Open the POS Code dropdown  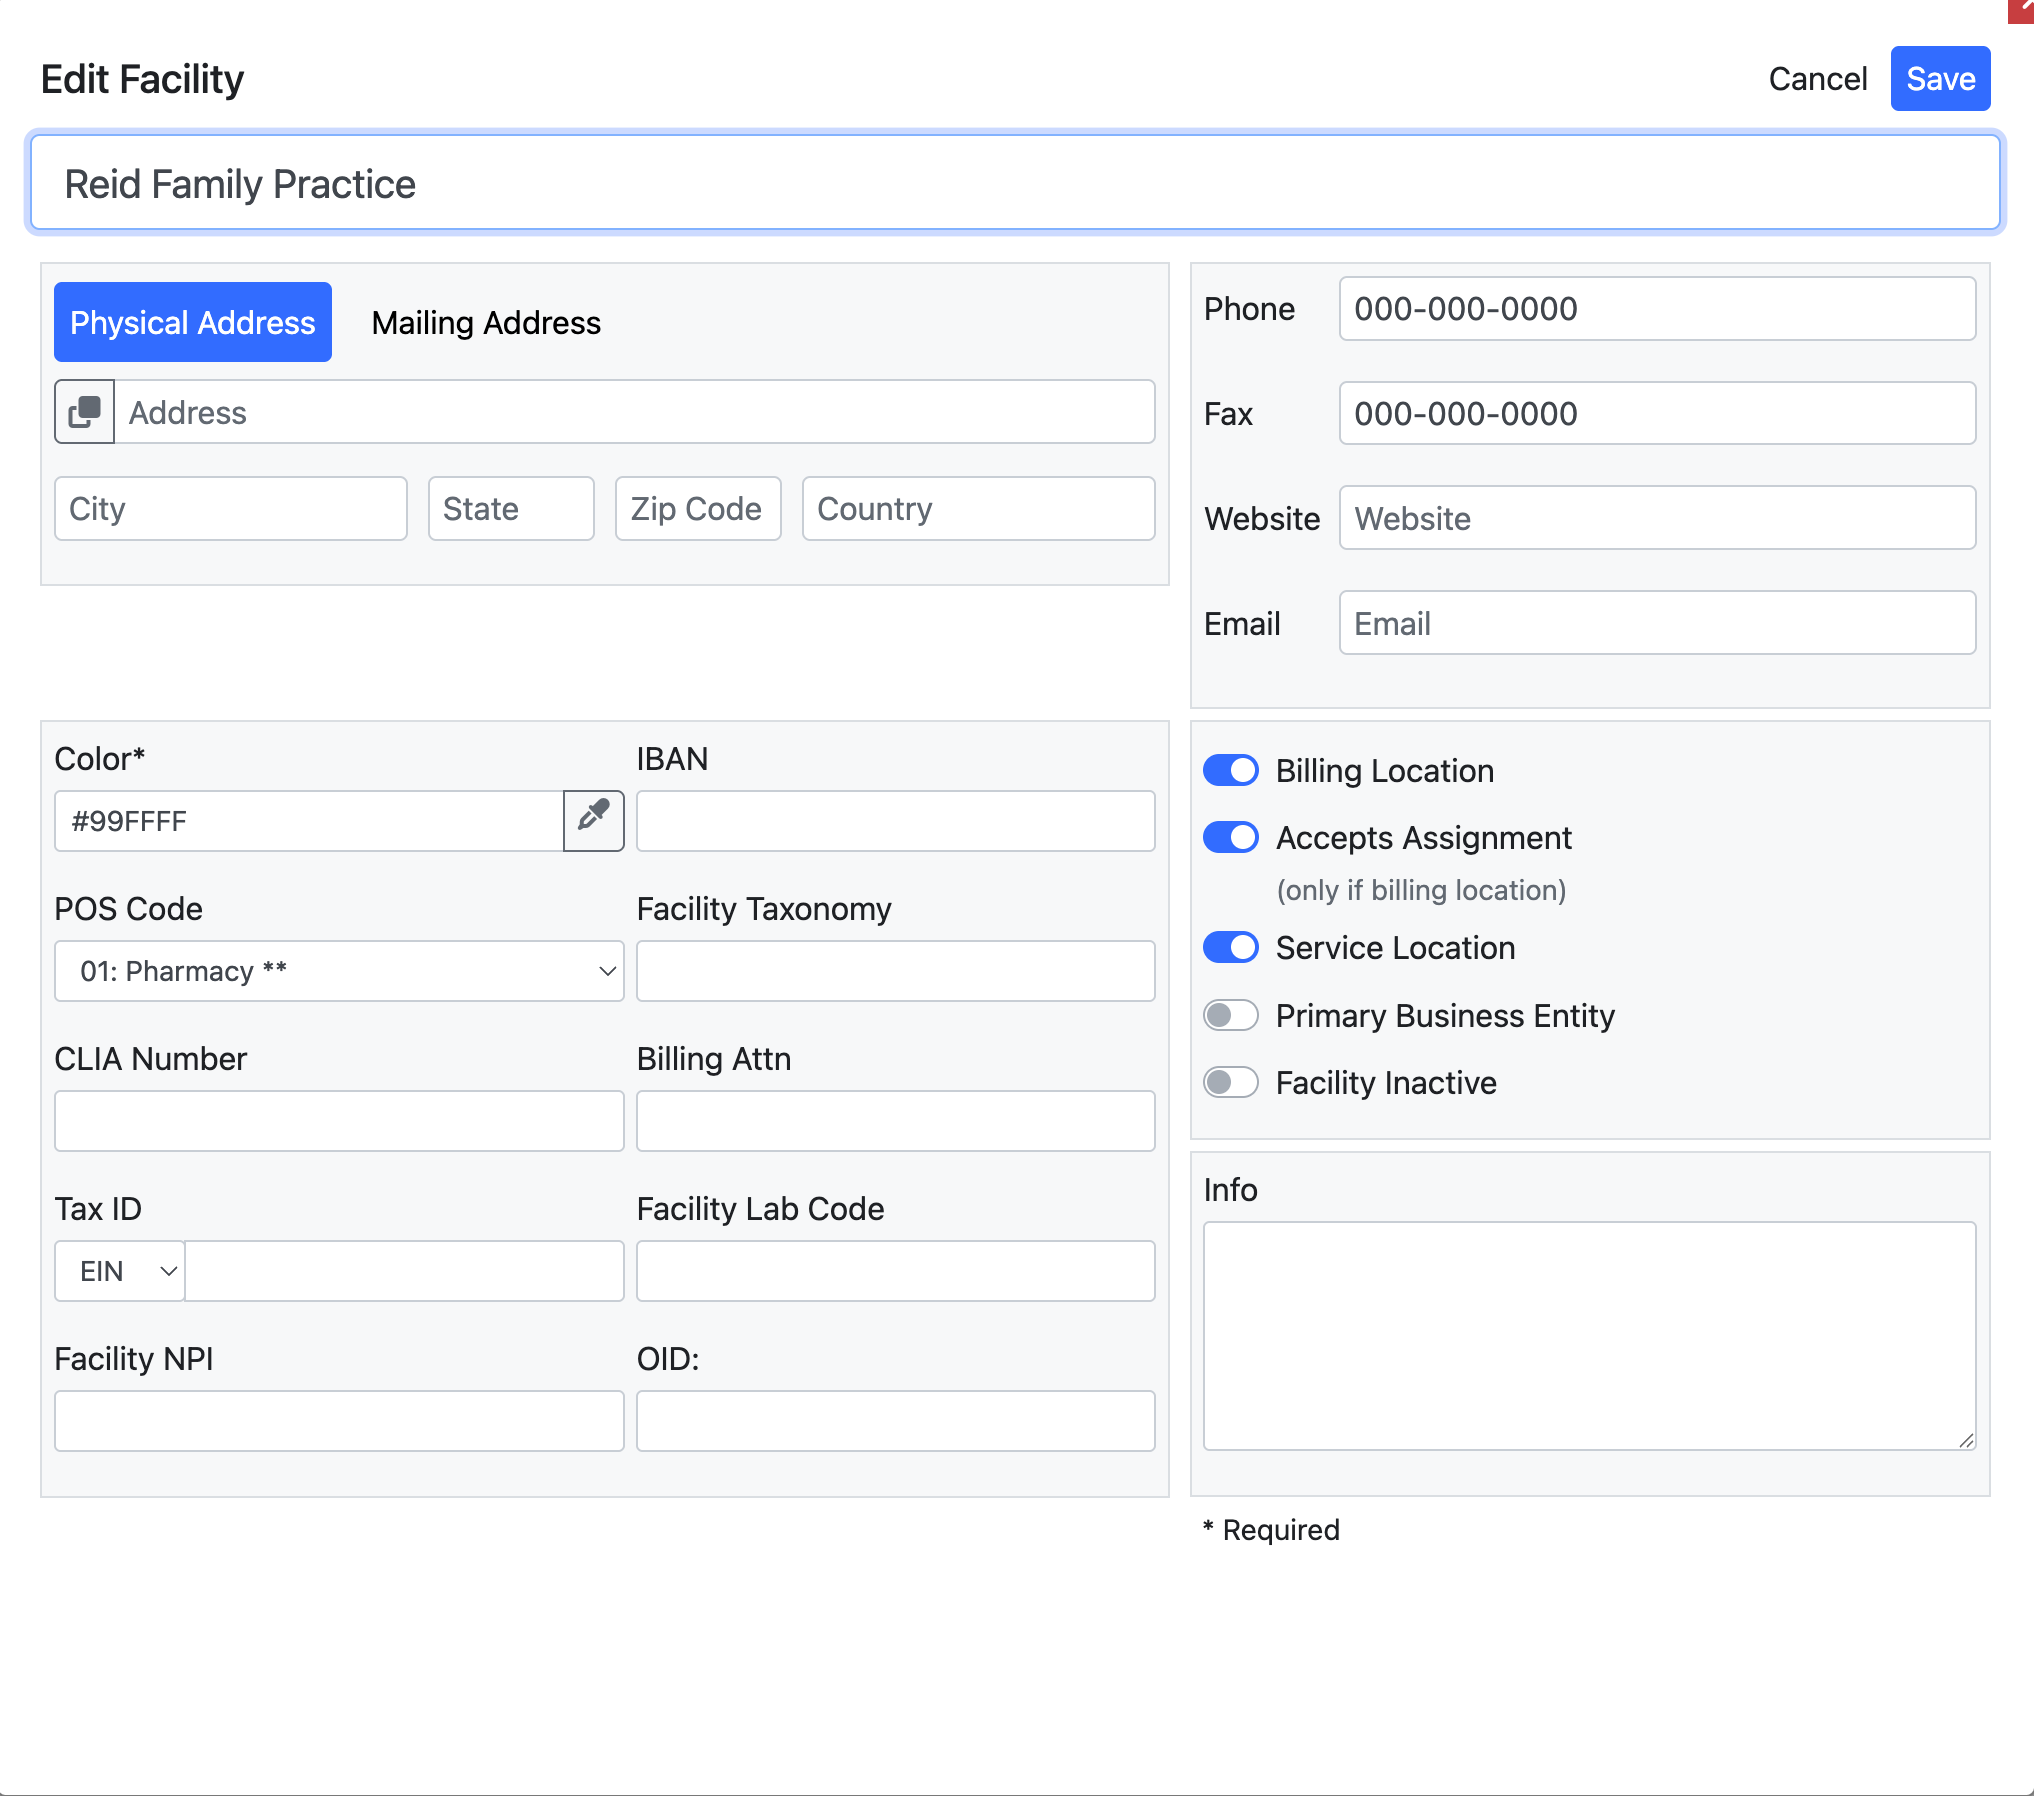coord(339,971)
